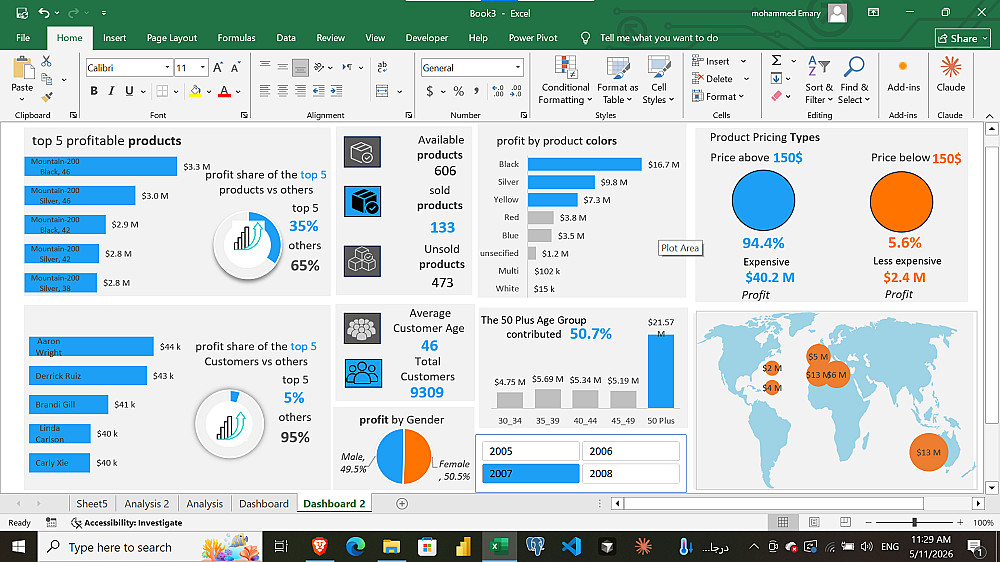Click the Merge & Center icon
This screenshot has height=562, width=1000.
tap(382, 91)
